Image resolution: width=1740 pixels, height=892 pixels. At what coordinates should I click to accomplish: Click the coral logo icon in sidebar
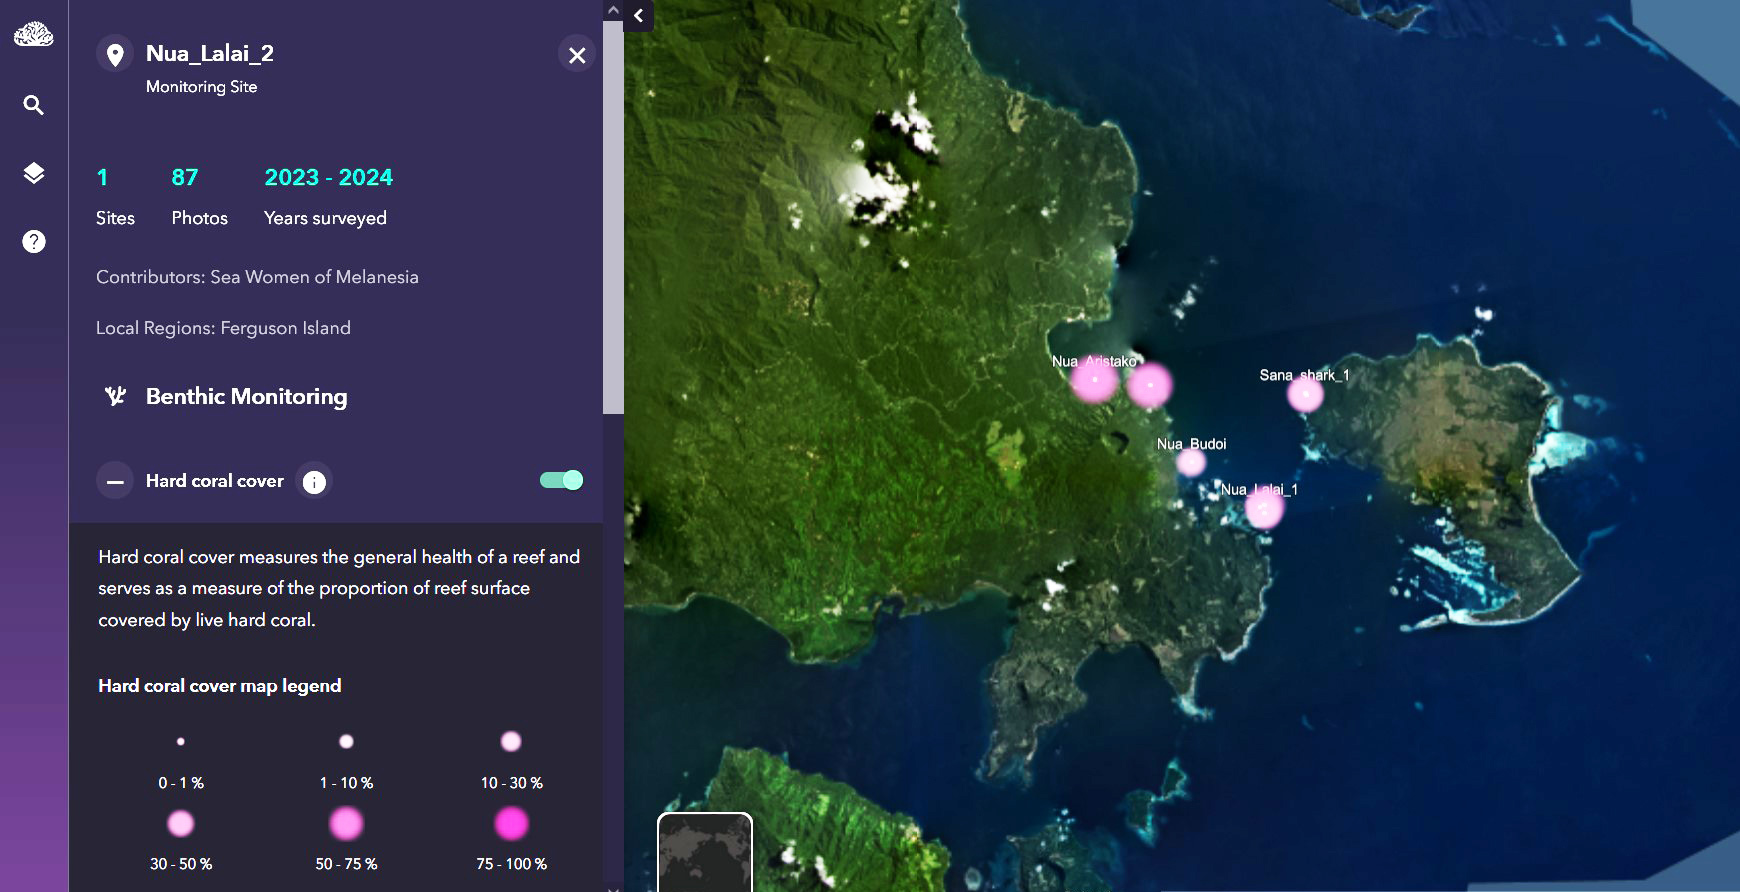click(x=34, y=35)
